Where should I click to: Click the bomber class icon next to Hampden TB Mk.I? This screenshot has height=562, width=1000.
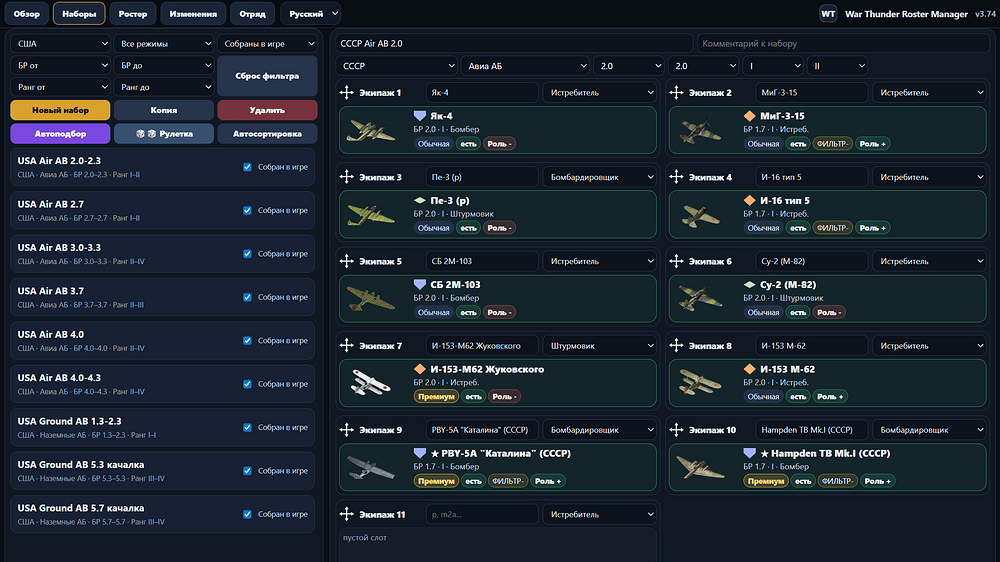[x=749, y=453]
